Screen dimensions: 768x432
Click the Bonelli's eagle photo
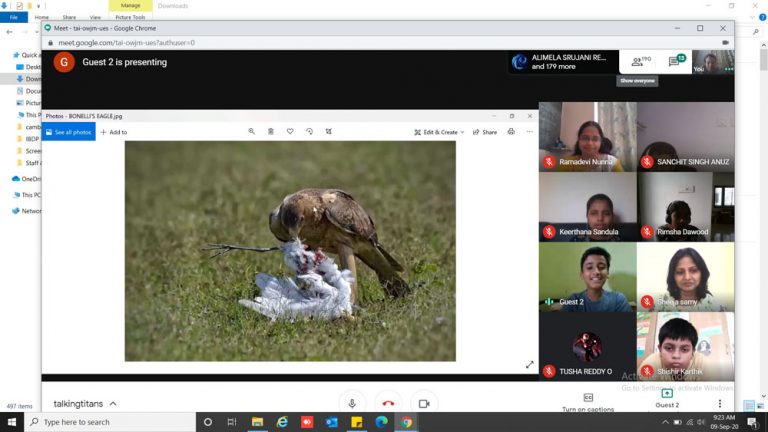point(290,251)
